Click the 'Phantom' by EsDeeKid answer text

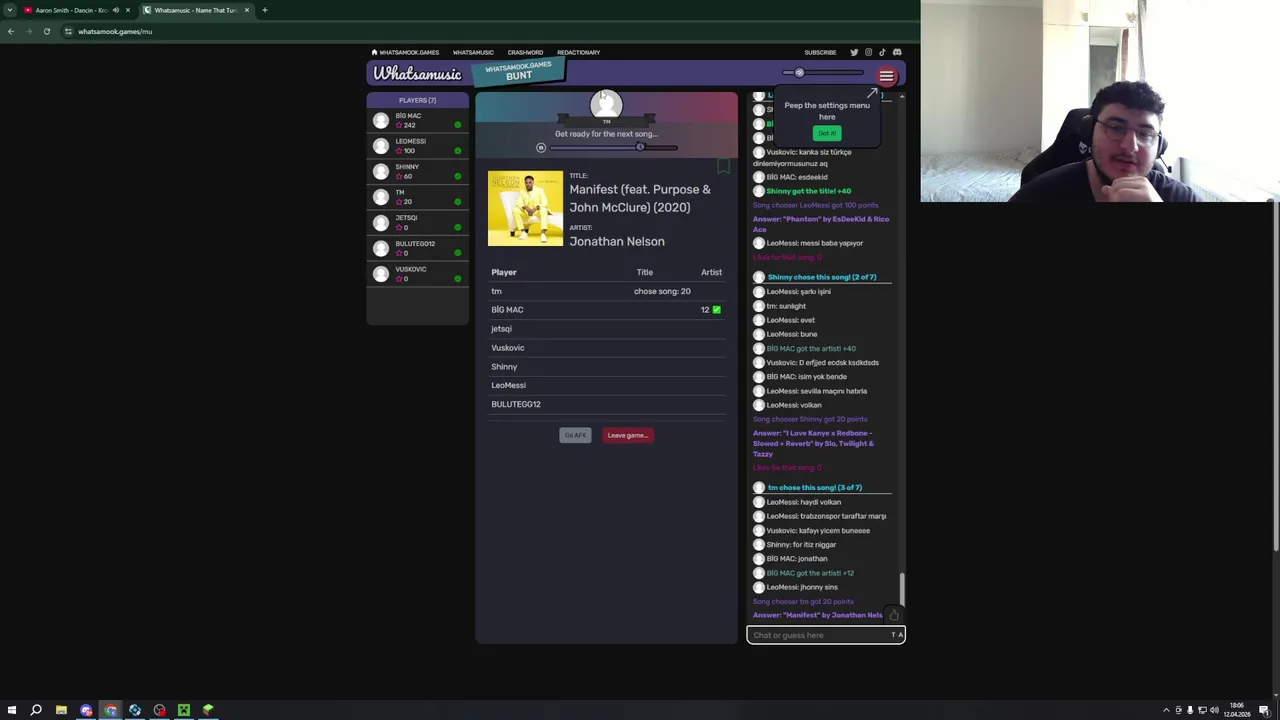coord(820,224)
